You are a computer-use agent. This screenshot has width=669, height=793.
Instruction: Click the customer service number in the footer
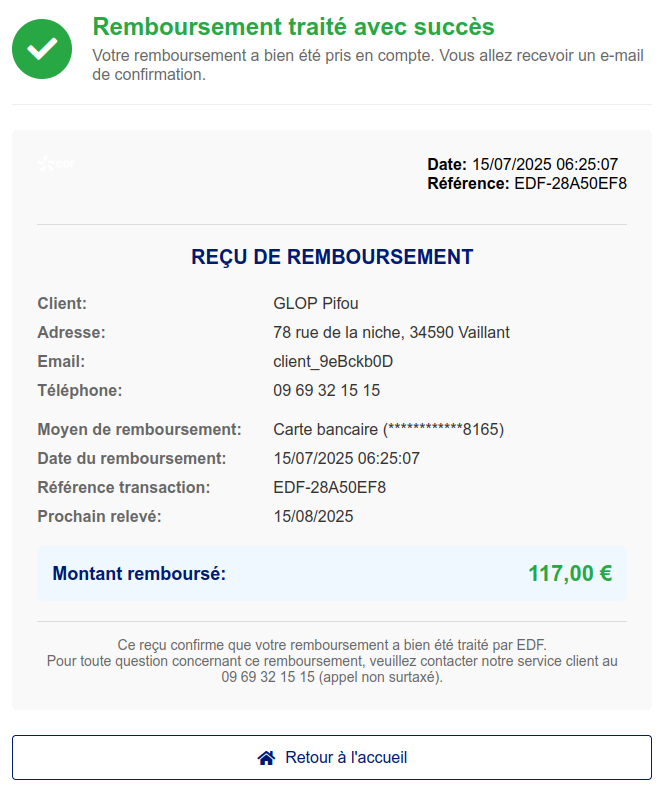[268, 677]
